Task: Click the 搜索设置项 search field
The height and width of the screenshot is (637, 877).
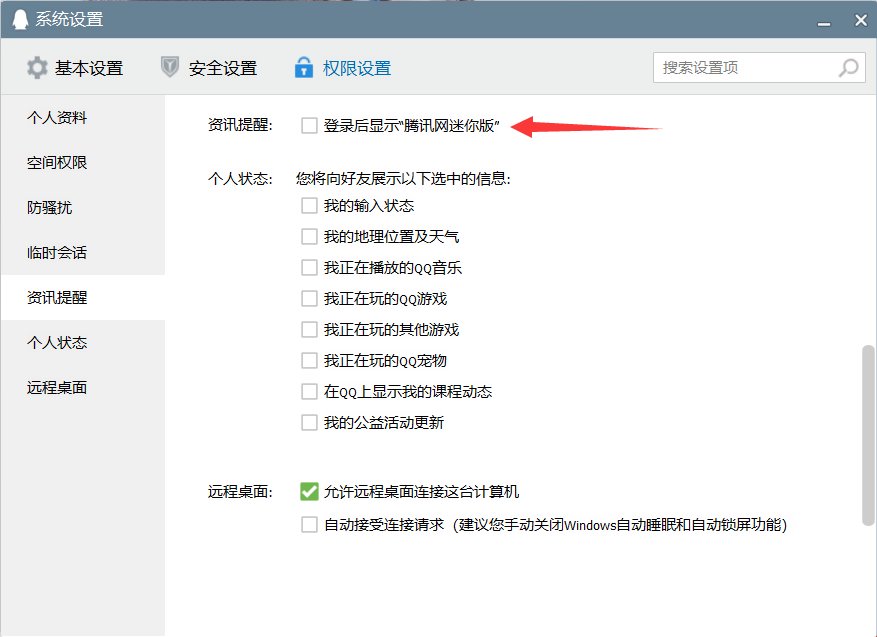Action: (x=740, y=67)
